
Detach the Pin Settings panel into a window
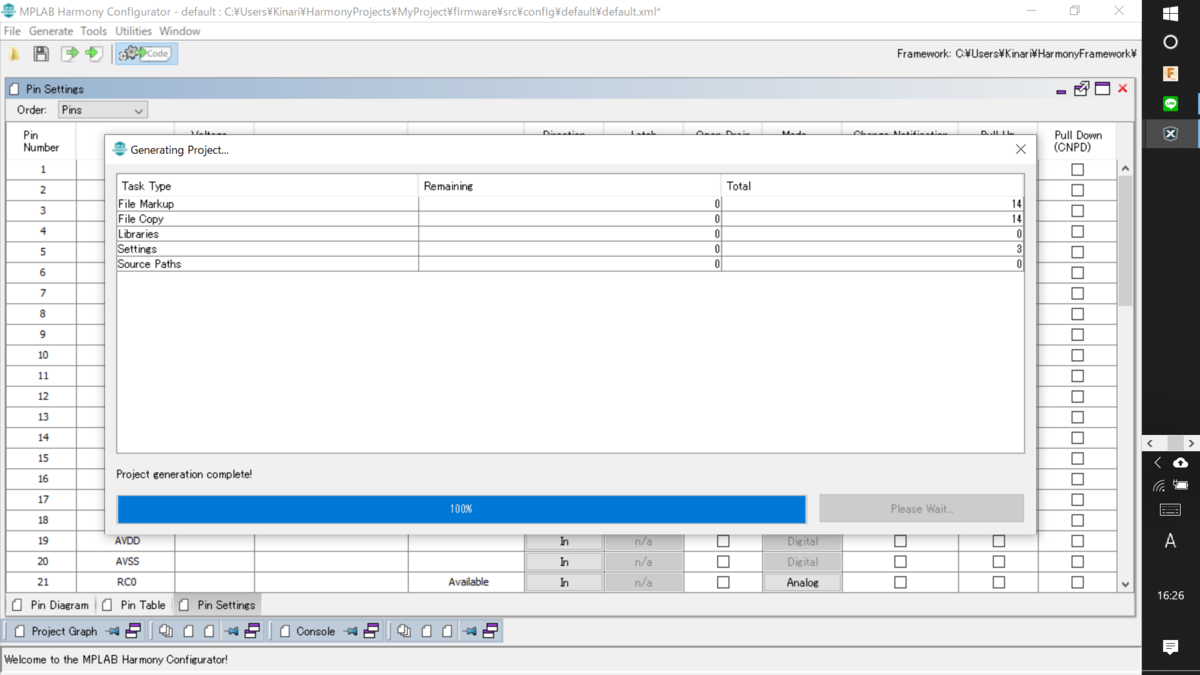click(x=1081, y=89)
